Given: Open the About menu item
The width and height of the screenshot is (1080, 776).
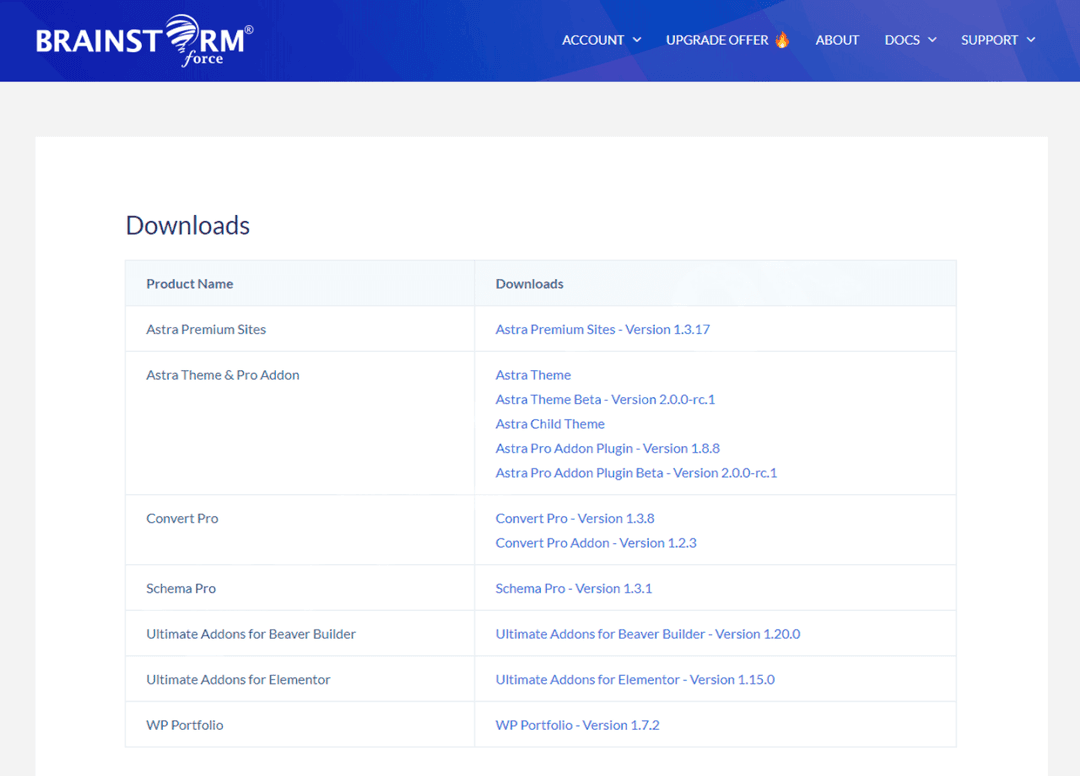Looking at the screenshot, I should point(837,40).
